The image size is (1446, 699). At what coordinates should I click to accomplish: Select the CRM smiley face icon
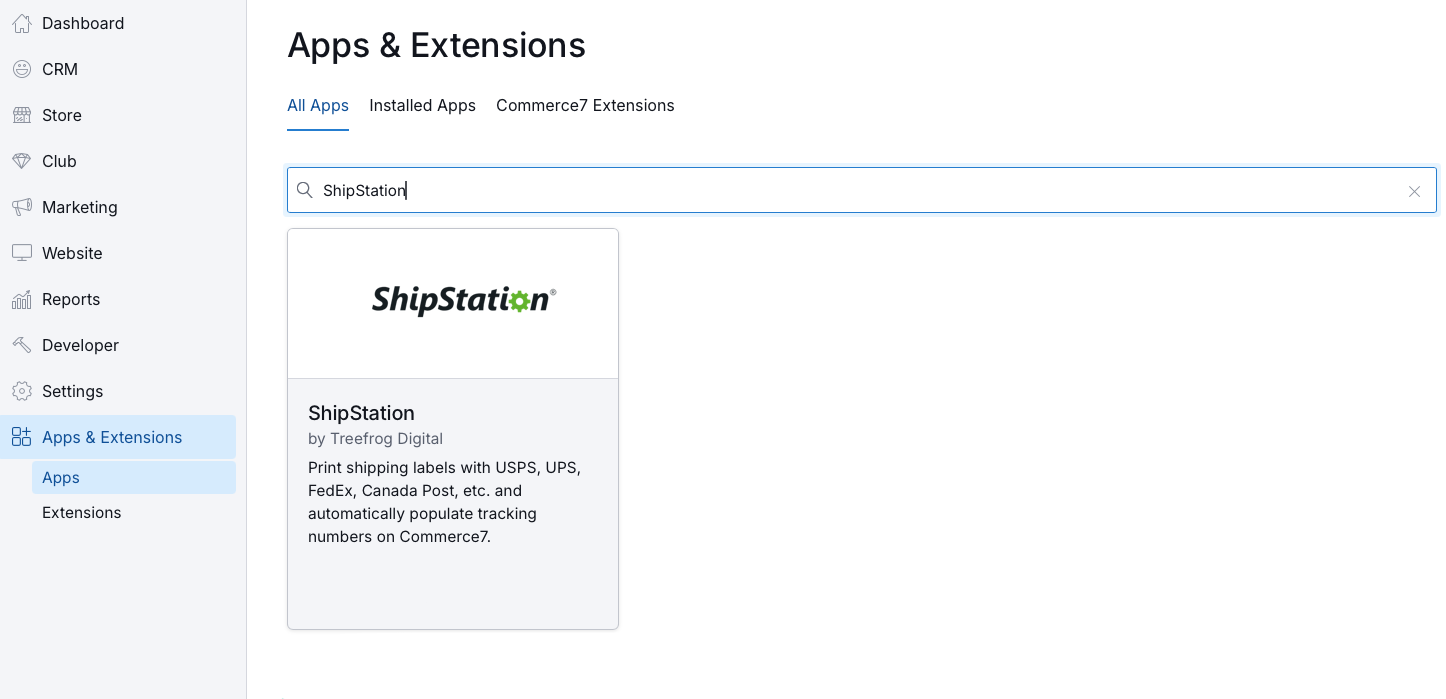[21, 69]
